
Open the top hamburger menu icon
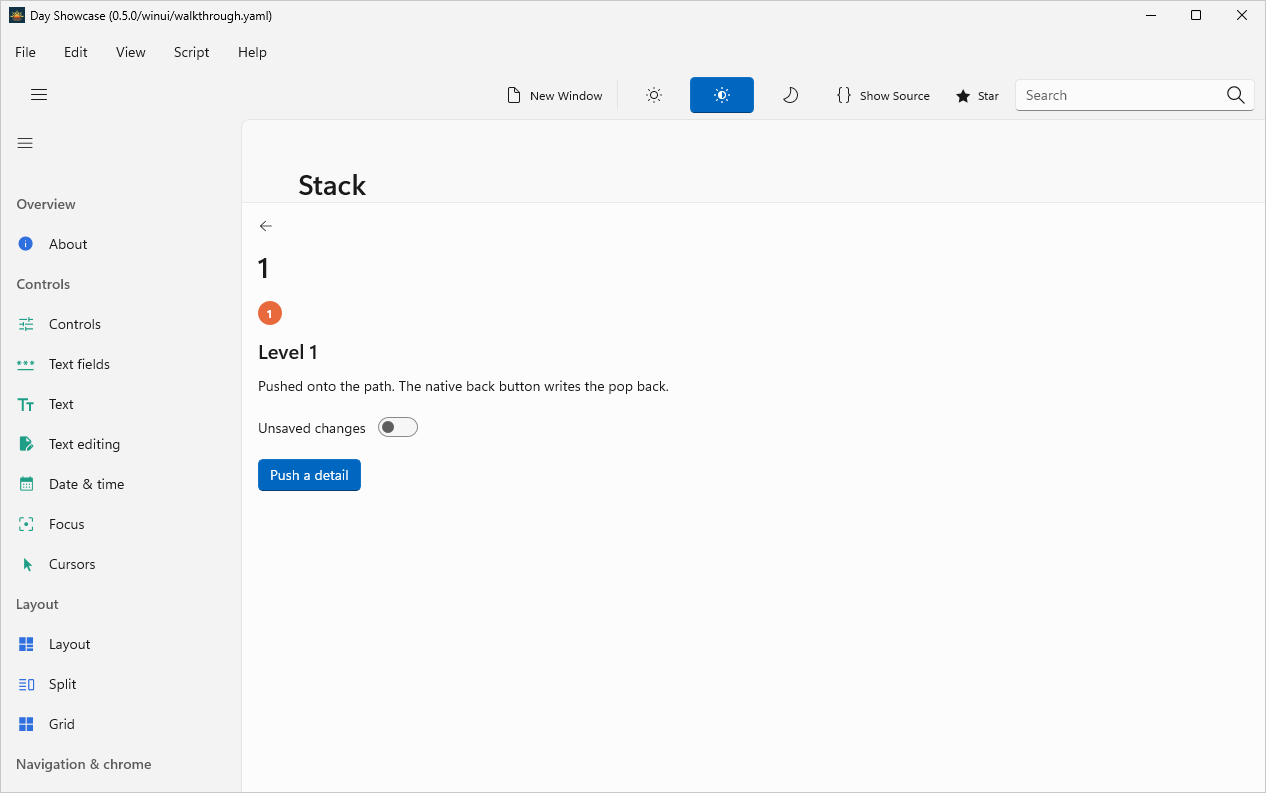tap(39, 95)
